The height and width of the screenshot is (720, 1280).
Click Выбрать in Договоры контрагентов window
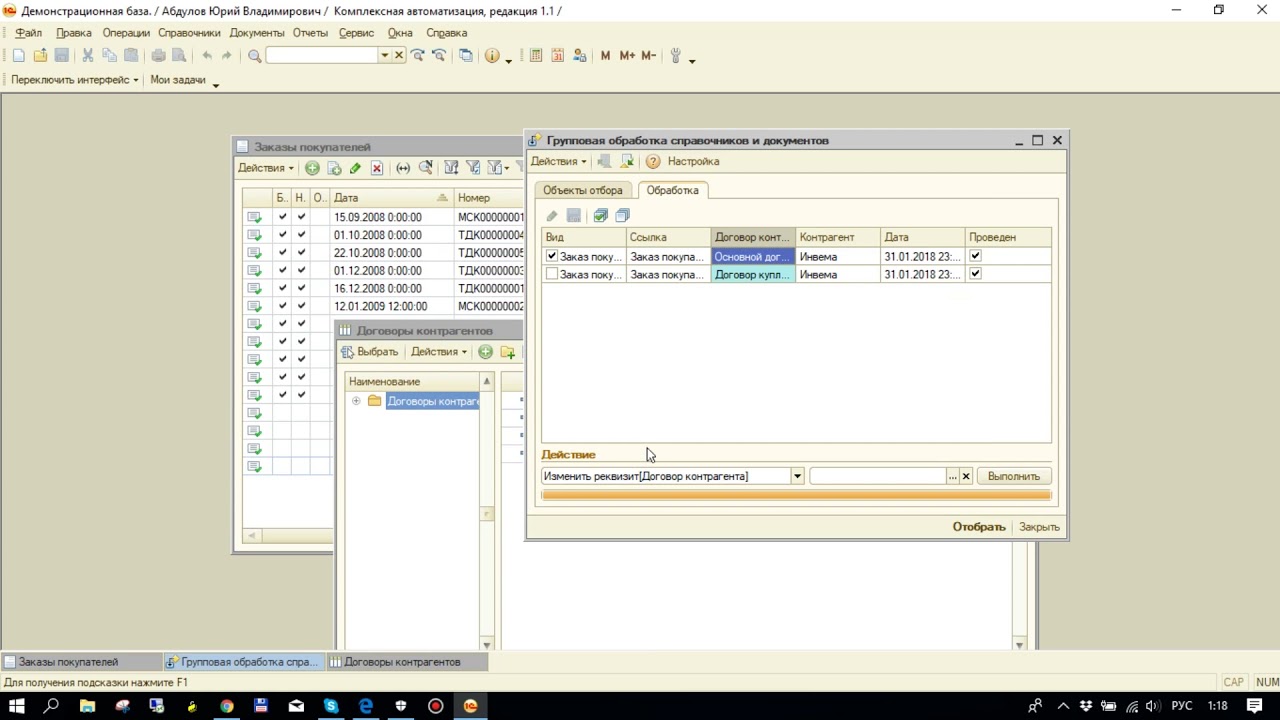[x=370, y=352]
